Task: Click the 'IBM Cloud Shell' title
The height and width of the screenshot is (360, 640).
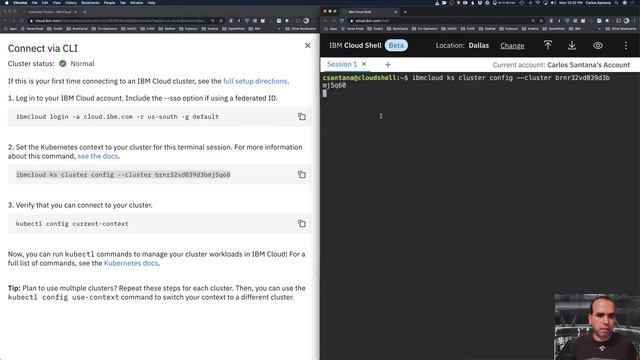Action: 355,45
